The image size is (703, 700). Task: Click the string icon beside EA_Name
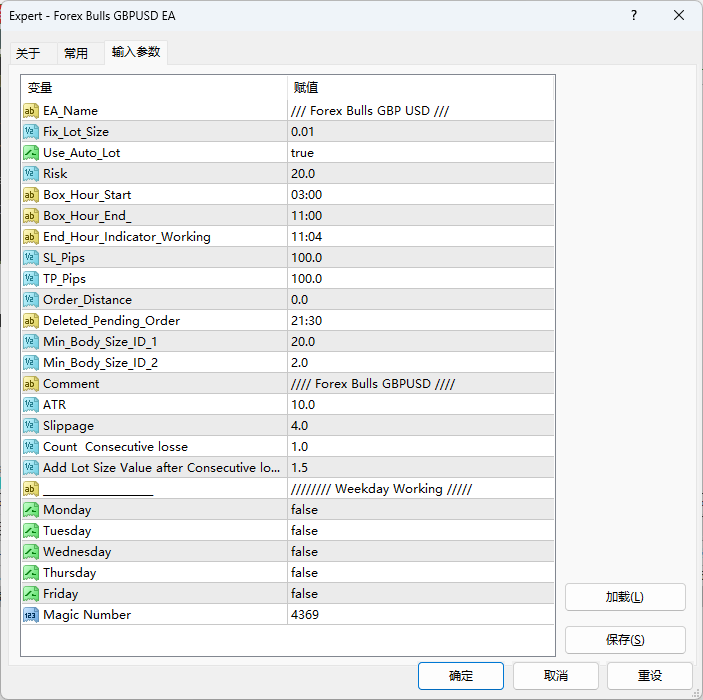click(x=31, y=111)
